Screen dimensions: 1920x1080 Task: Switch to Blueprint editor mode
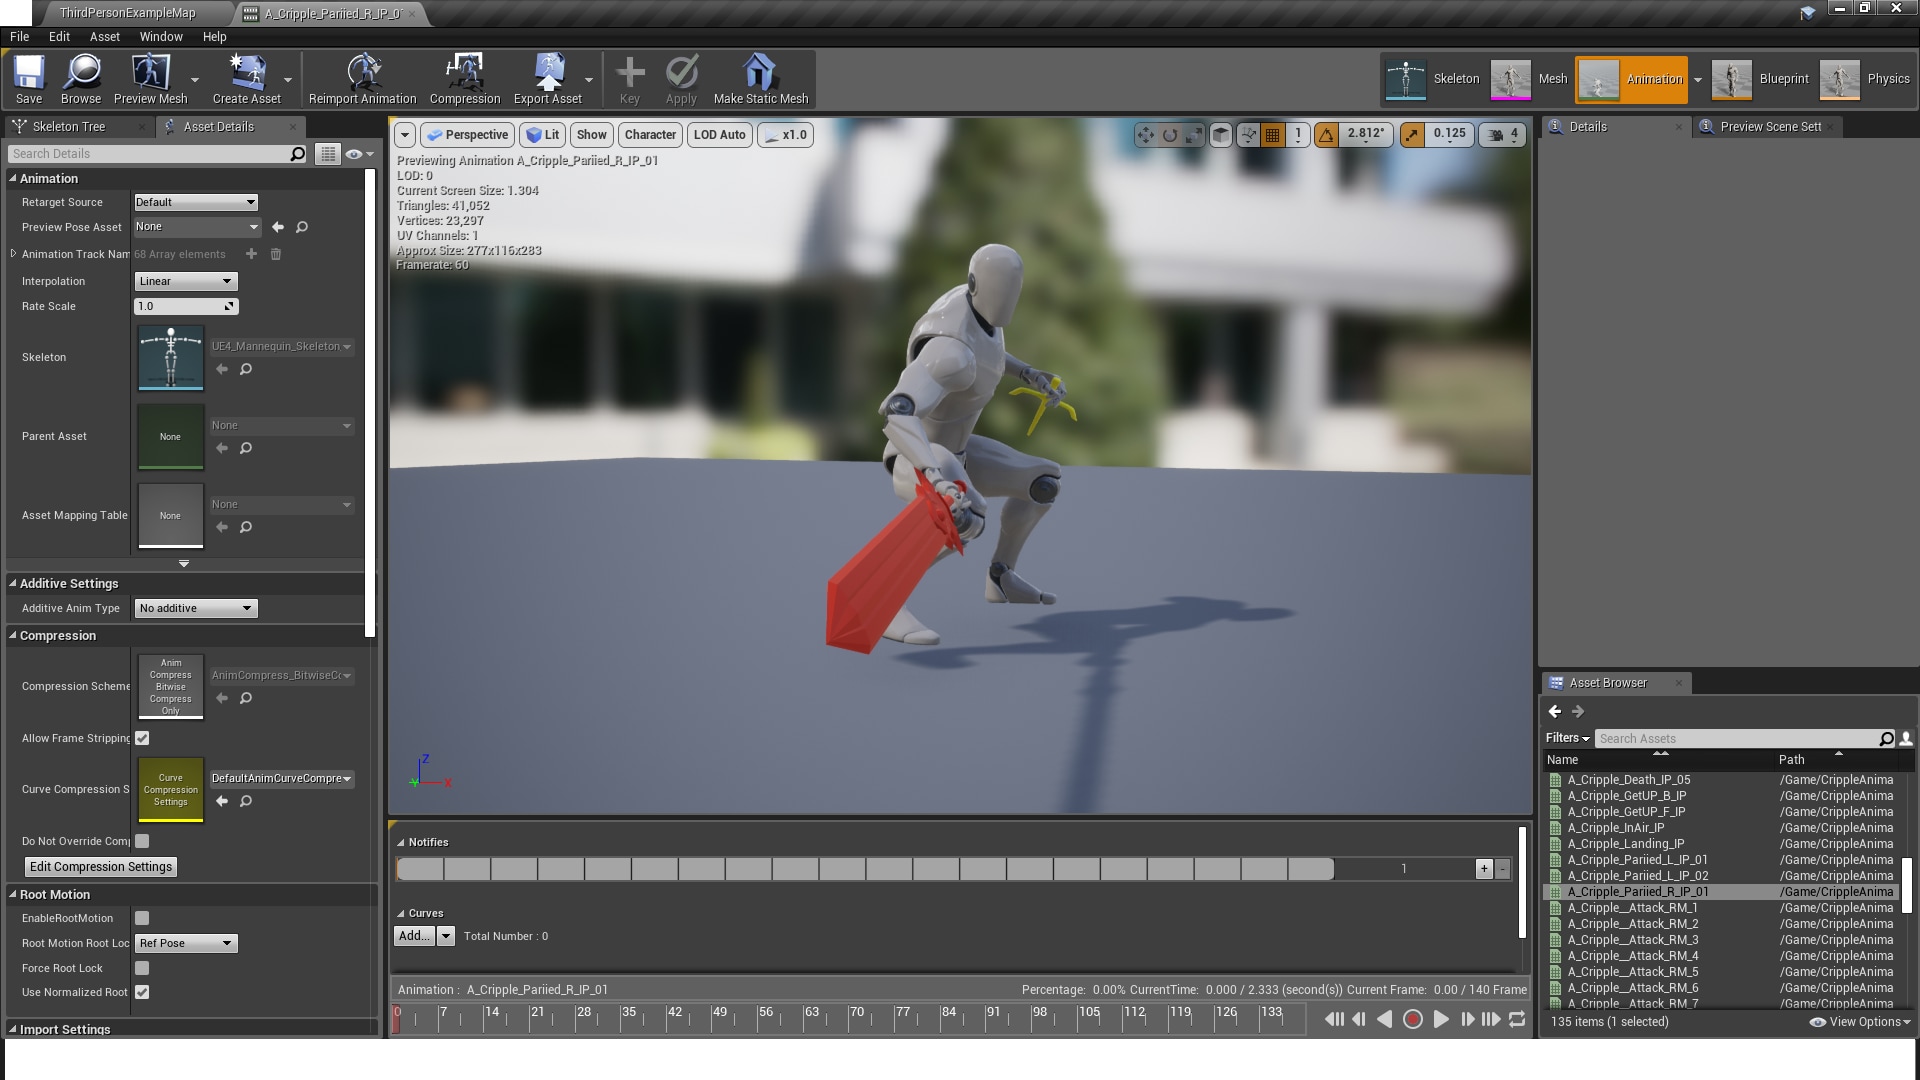tap(1760, 79)
